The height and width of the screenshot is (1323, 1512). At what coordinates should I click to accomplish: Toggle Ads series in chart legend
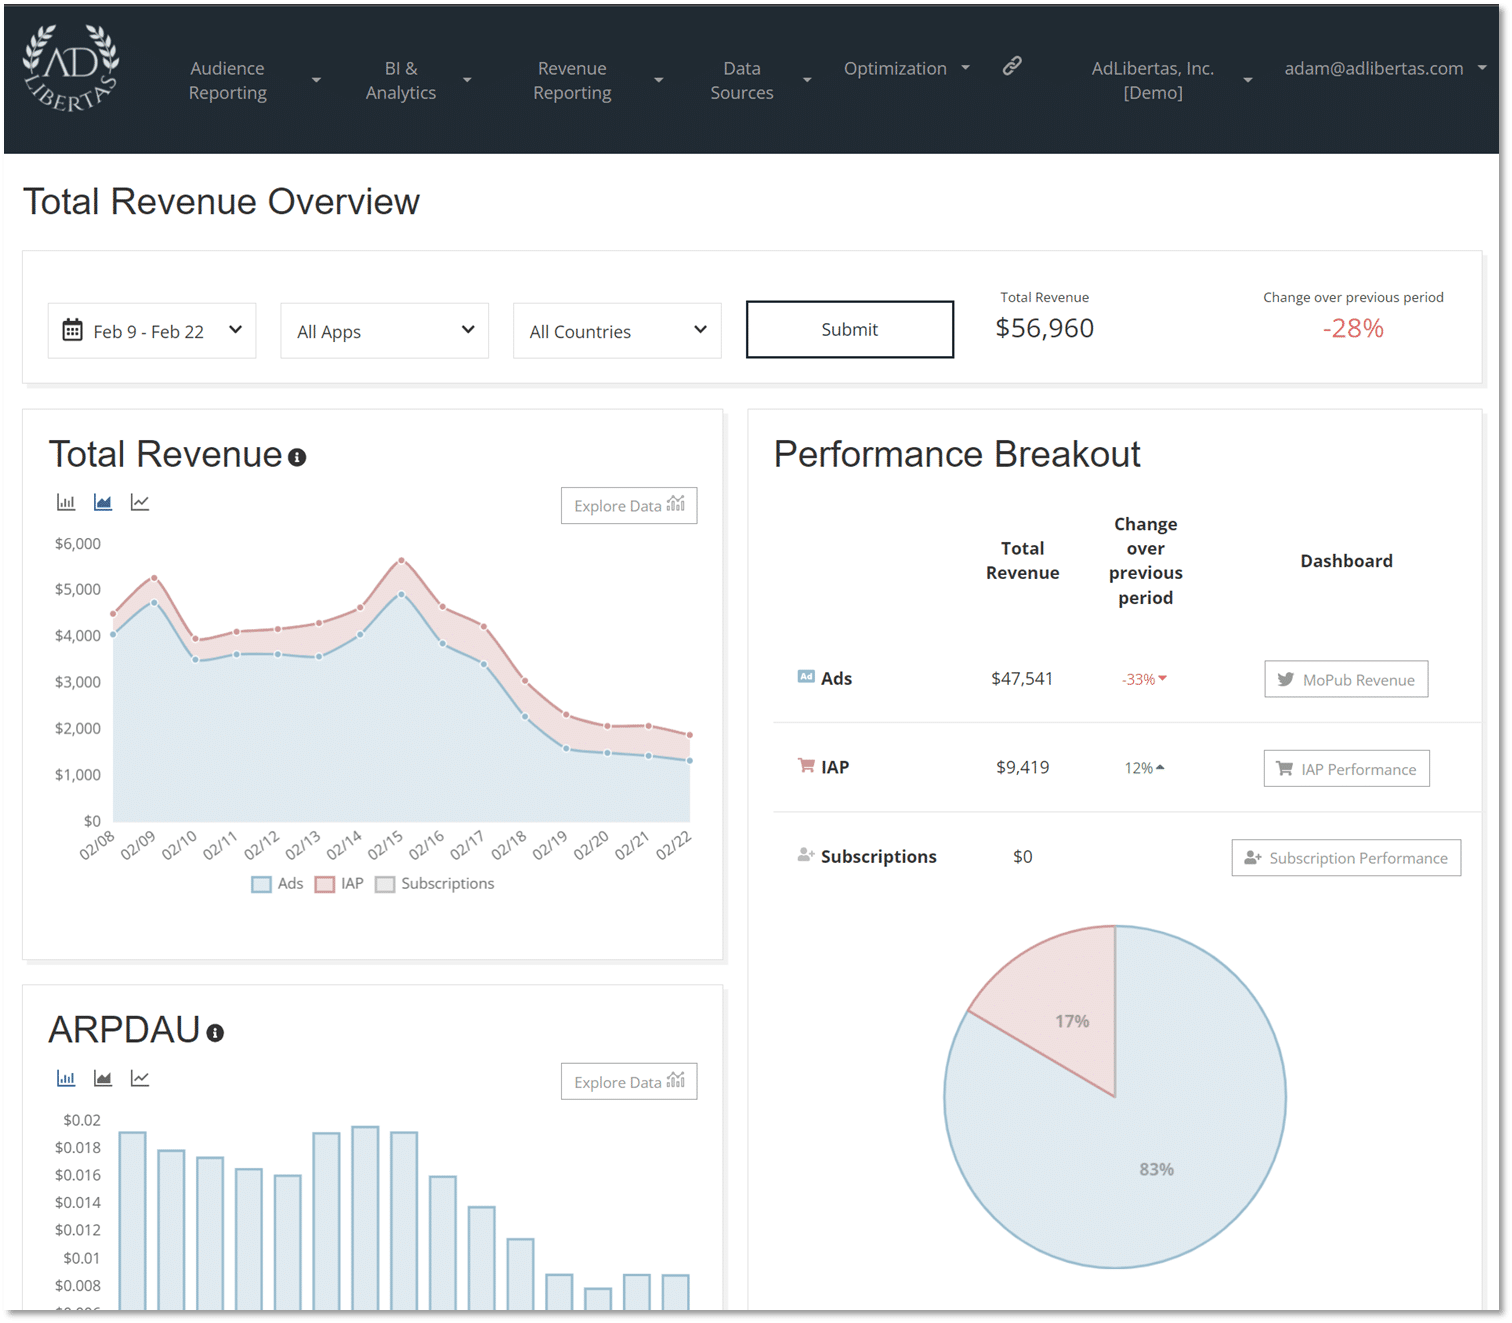(277, 884)
